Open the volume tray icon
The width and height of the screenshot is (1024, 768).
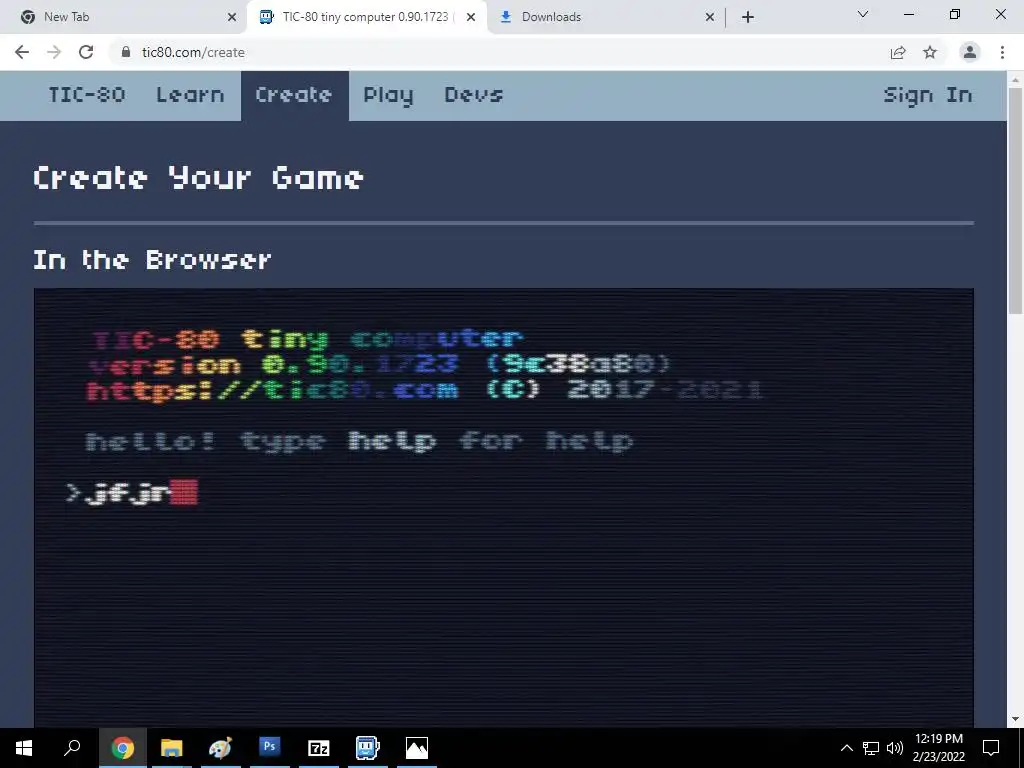click(x=895, y=748)
